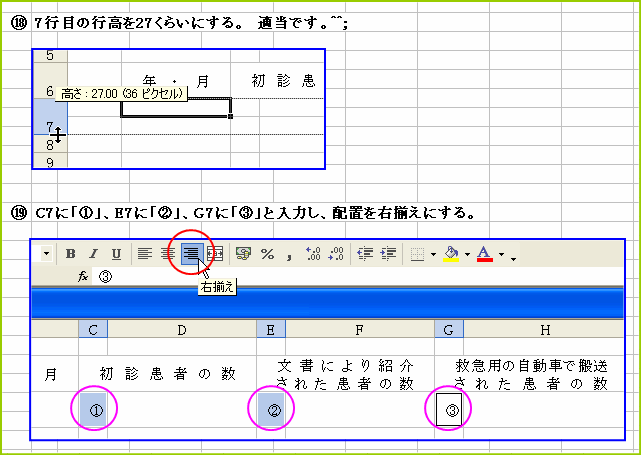Select row 8 header in the upper sheet
Image resolution: width=641 pixels, height=455 pixels.
coord(50,144)
